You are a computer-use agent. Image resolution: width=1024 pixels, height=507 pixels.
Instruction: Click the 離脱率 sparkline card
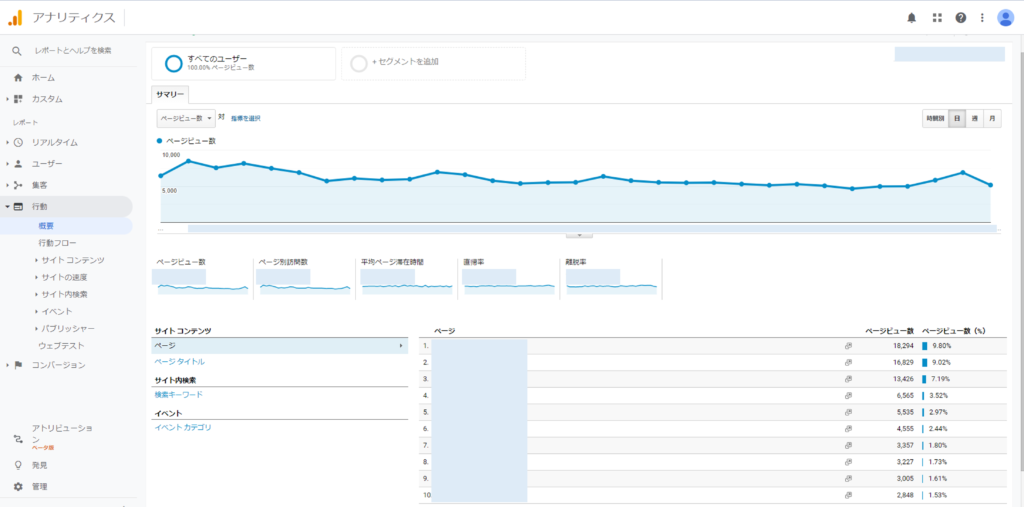tap(611, 278)
